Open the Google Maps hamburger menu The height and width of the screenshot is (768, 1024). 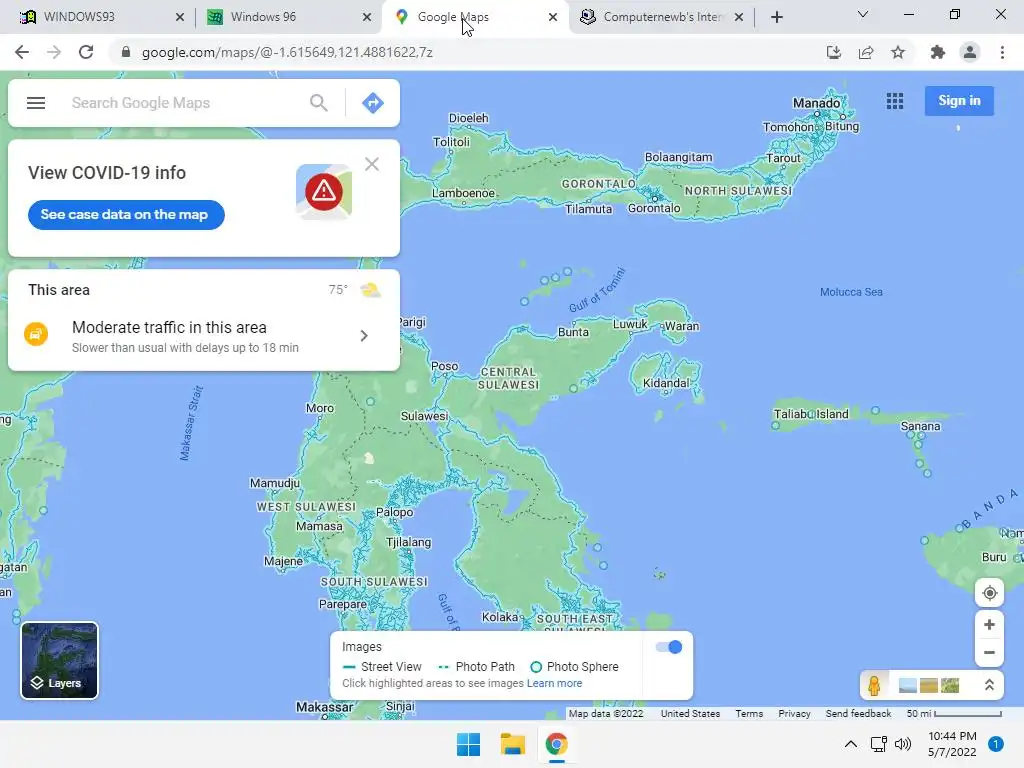pos(36,103)
